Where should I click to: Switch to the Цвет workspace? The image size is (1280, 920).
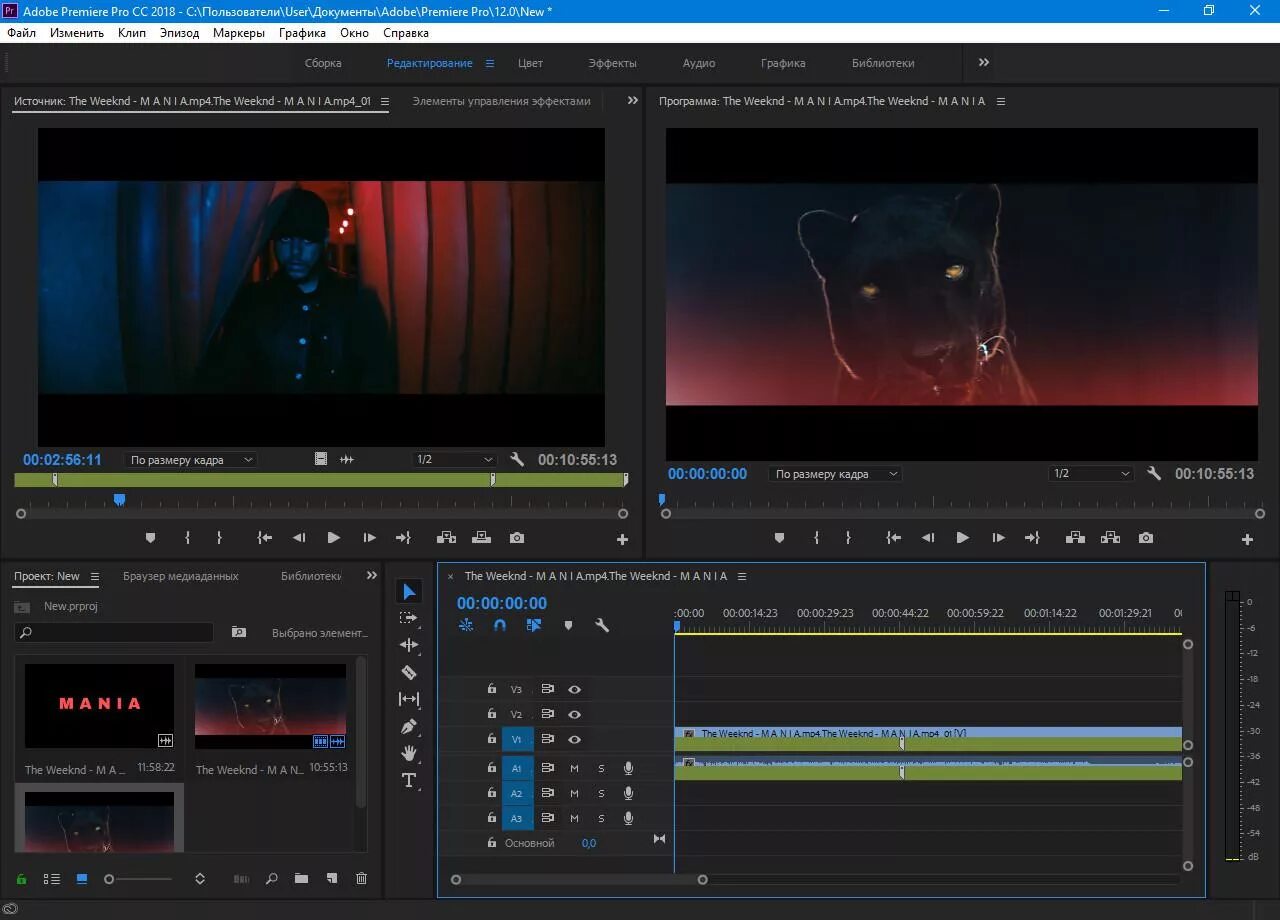coord(530,62)
